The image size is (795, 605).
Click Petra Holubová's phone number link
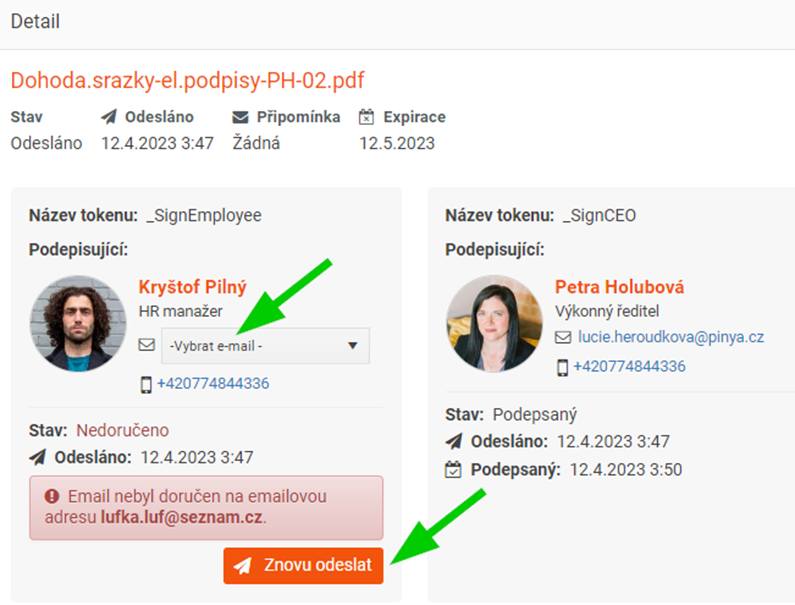[629, 366]
